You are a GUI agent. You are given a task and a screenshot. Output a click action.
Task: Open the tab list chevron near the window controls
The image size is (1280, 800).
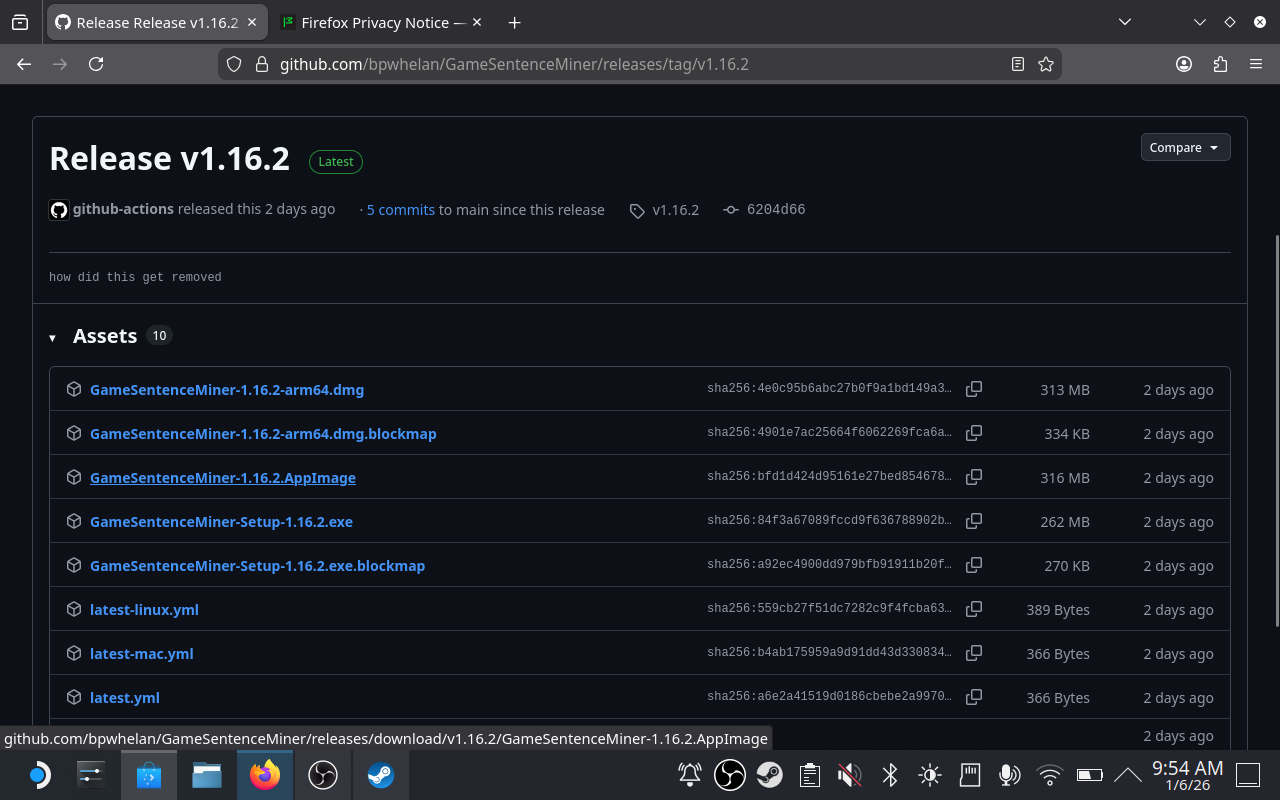1125,22
